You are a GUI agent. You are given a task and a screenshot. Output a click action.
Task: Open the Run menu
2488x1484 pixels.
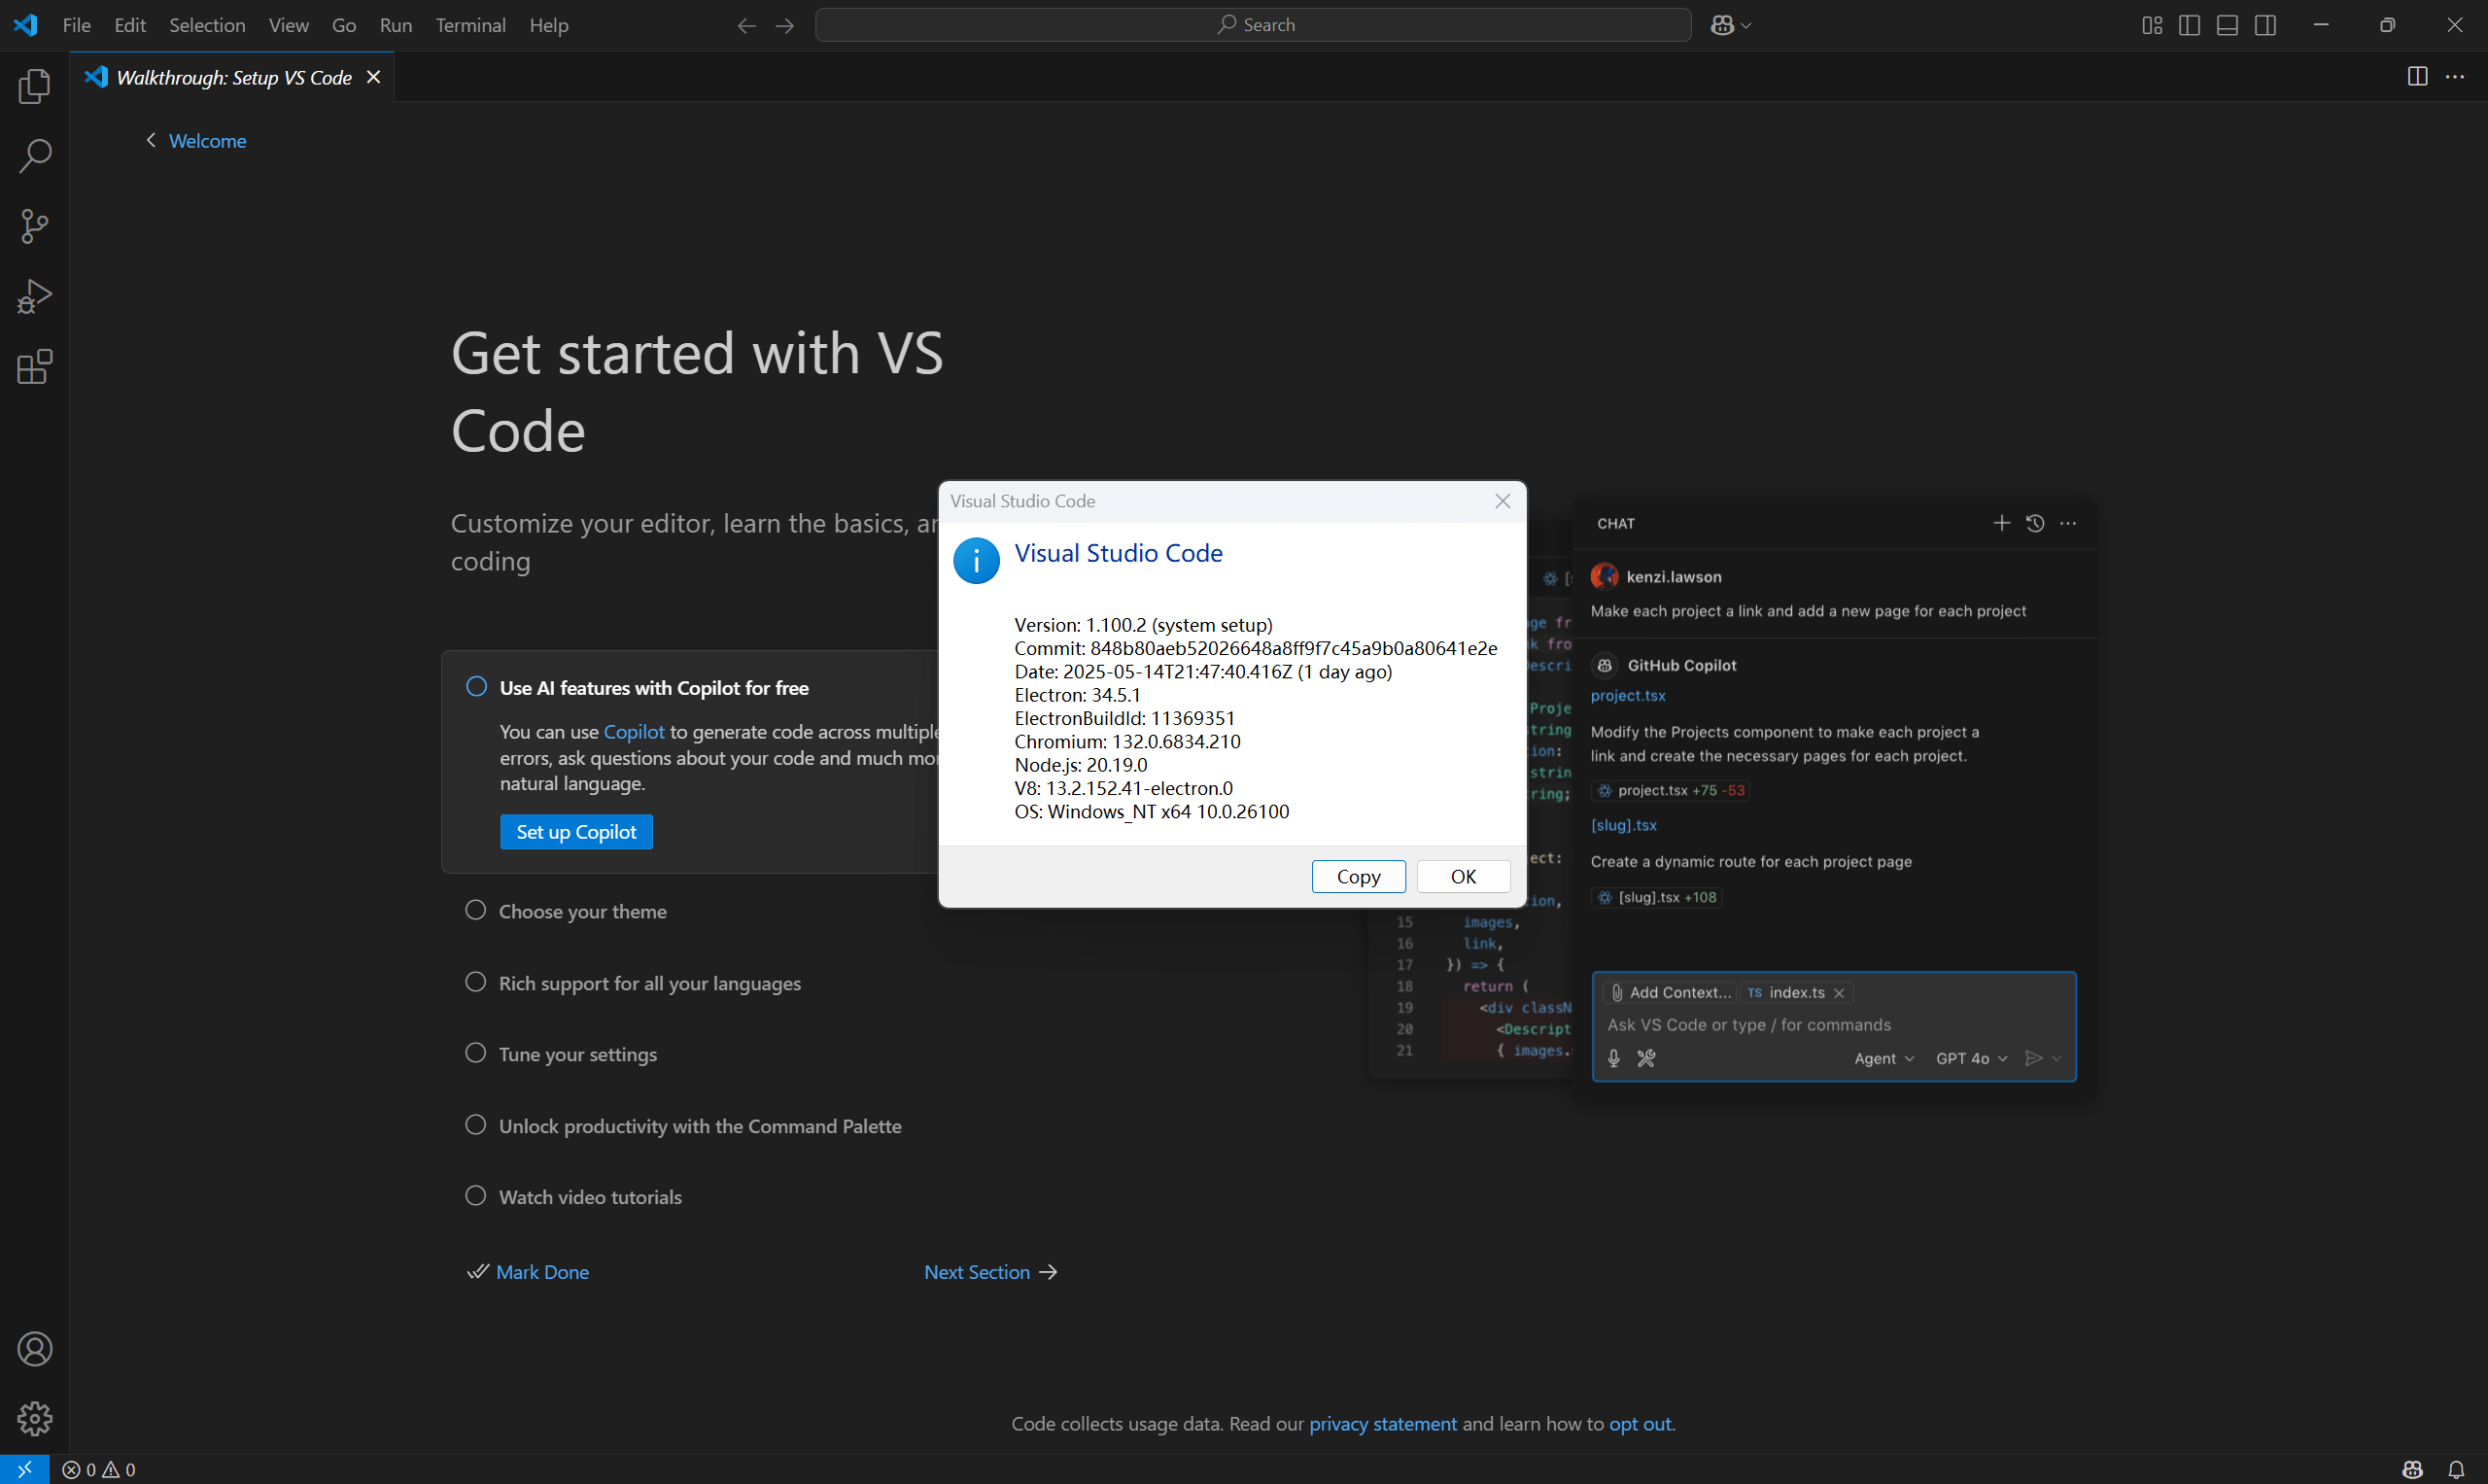tap(396, 25)
